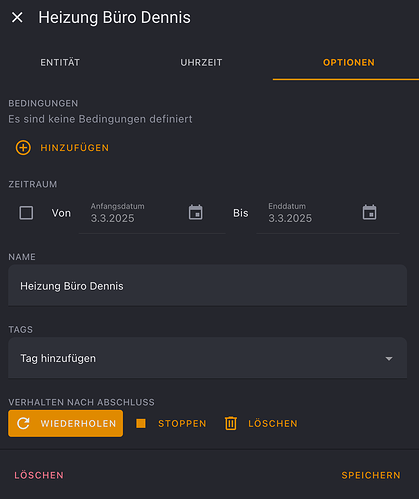Select the orange Löschen behavior option
This screenshot has width=419, height=499.
click(261, 423)
